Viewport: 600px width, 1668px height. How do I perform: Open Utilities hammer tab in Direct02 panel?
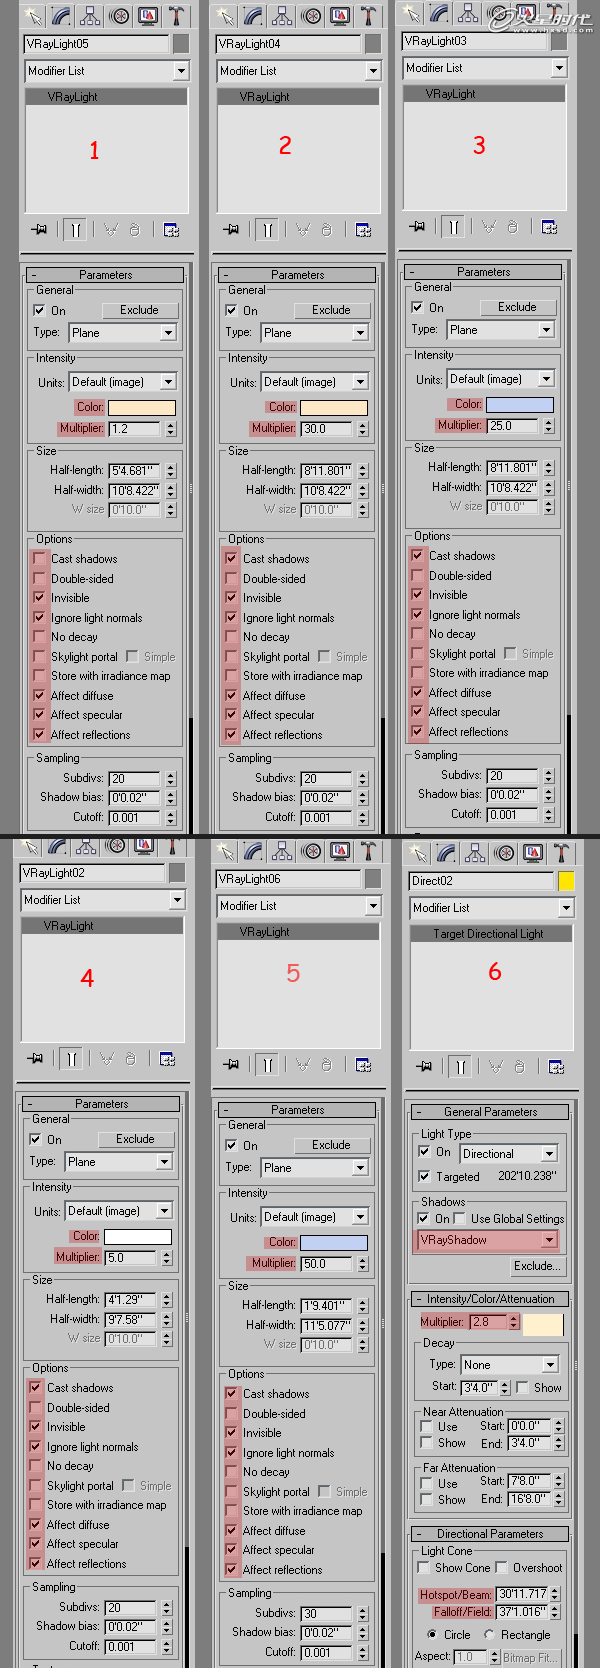pyautogui.click(x=562, y=854)
